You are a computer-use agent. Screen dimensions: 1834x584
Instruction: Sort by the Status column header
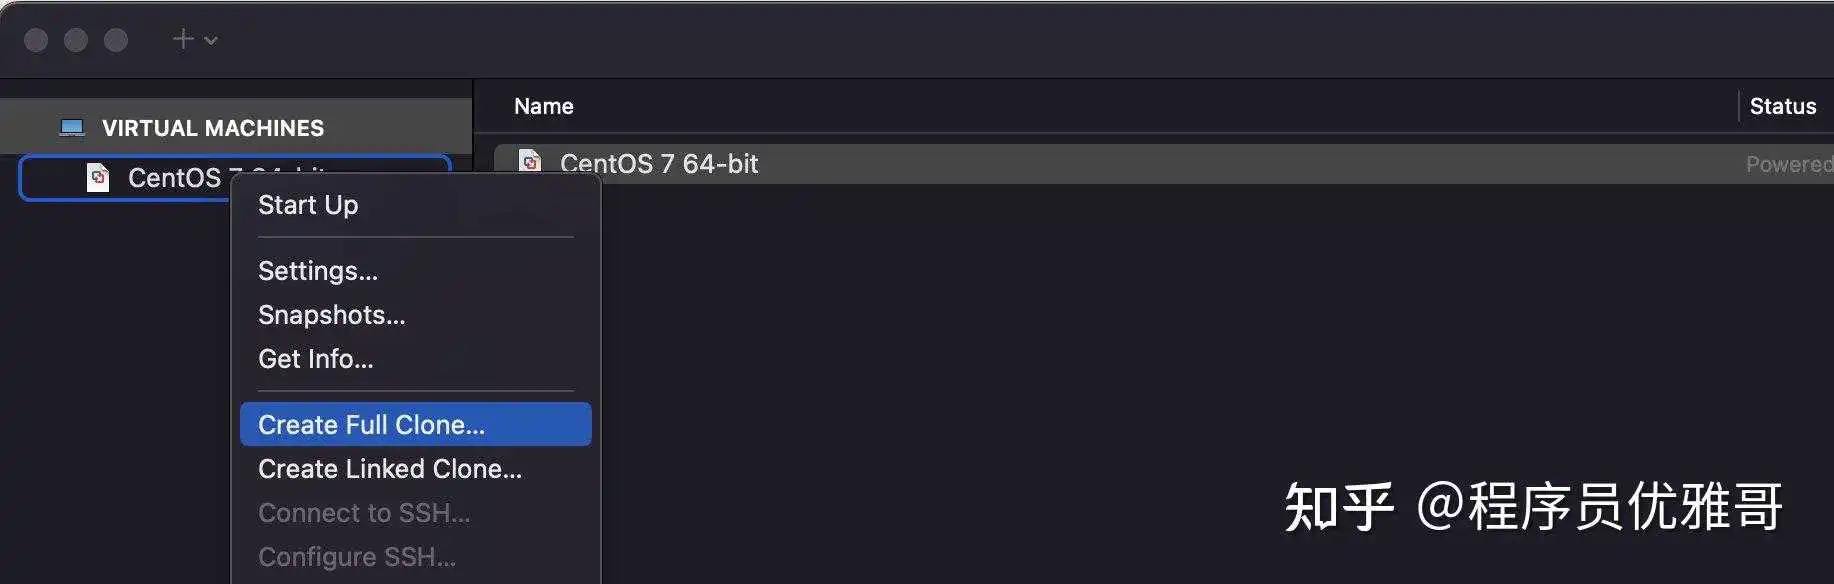point(1783,106)
